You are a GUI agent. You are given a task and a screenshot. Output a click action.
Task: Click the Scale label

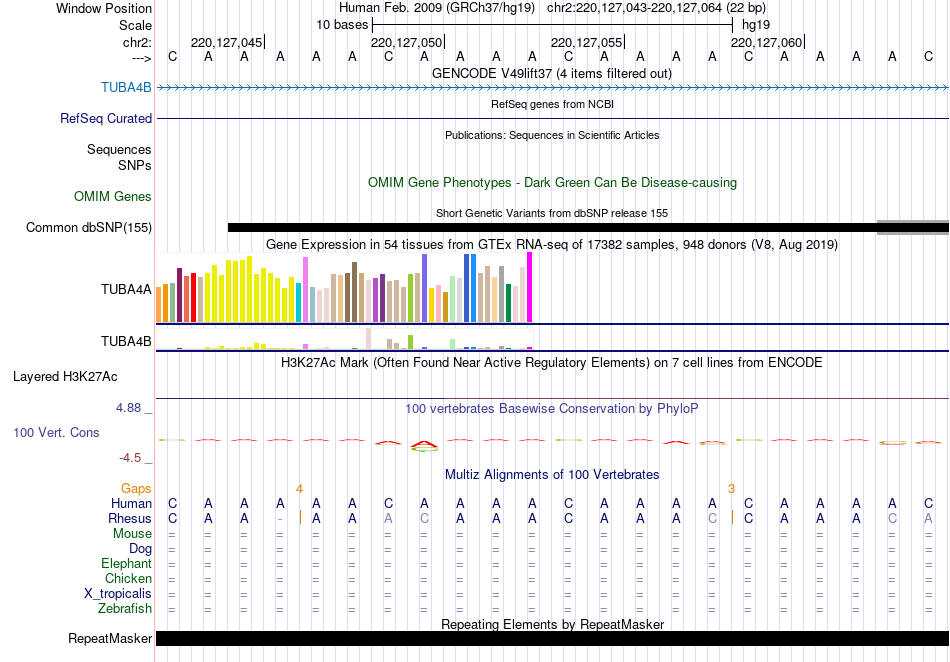(x=135, y=25)
